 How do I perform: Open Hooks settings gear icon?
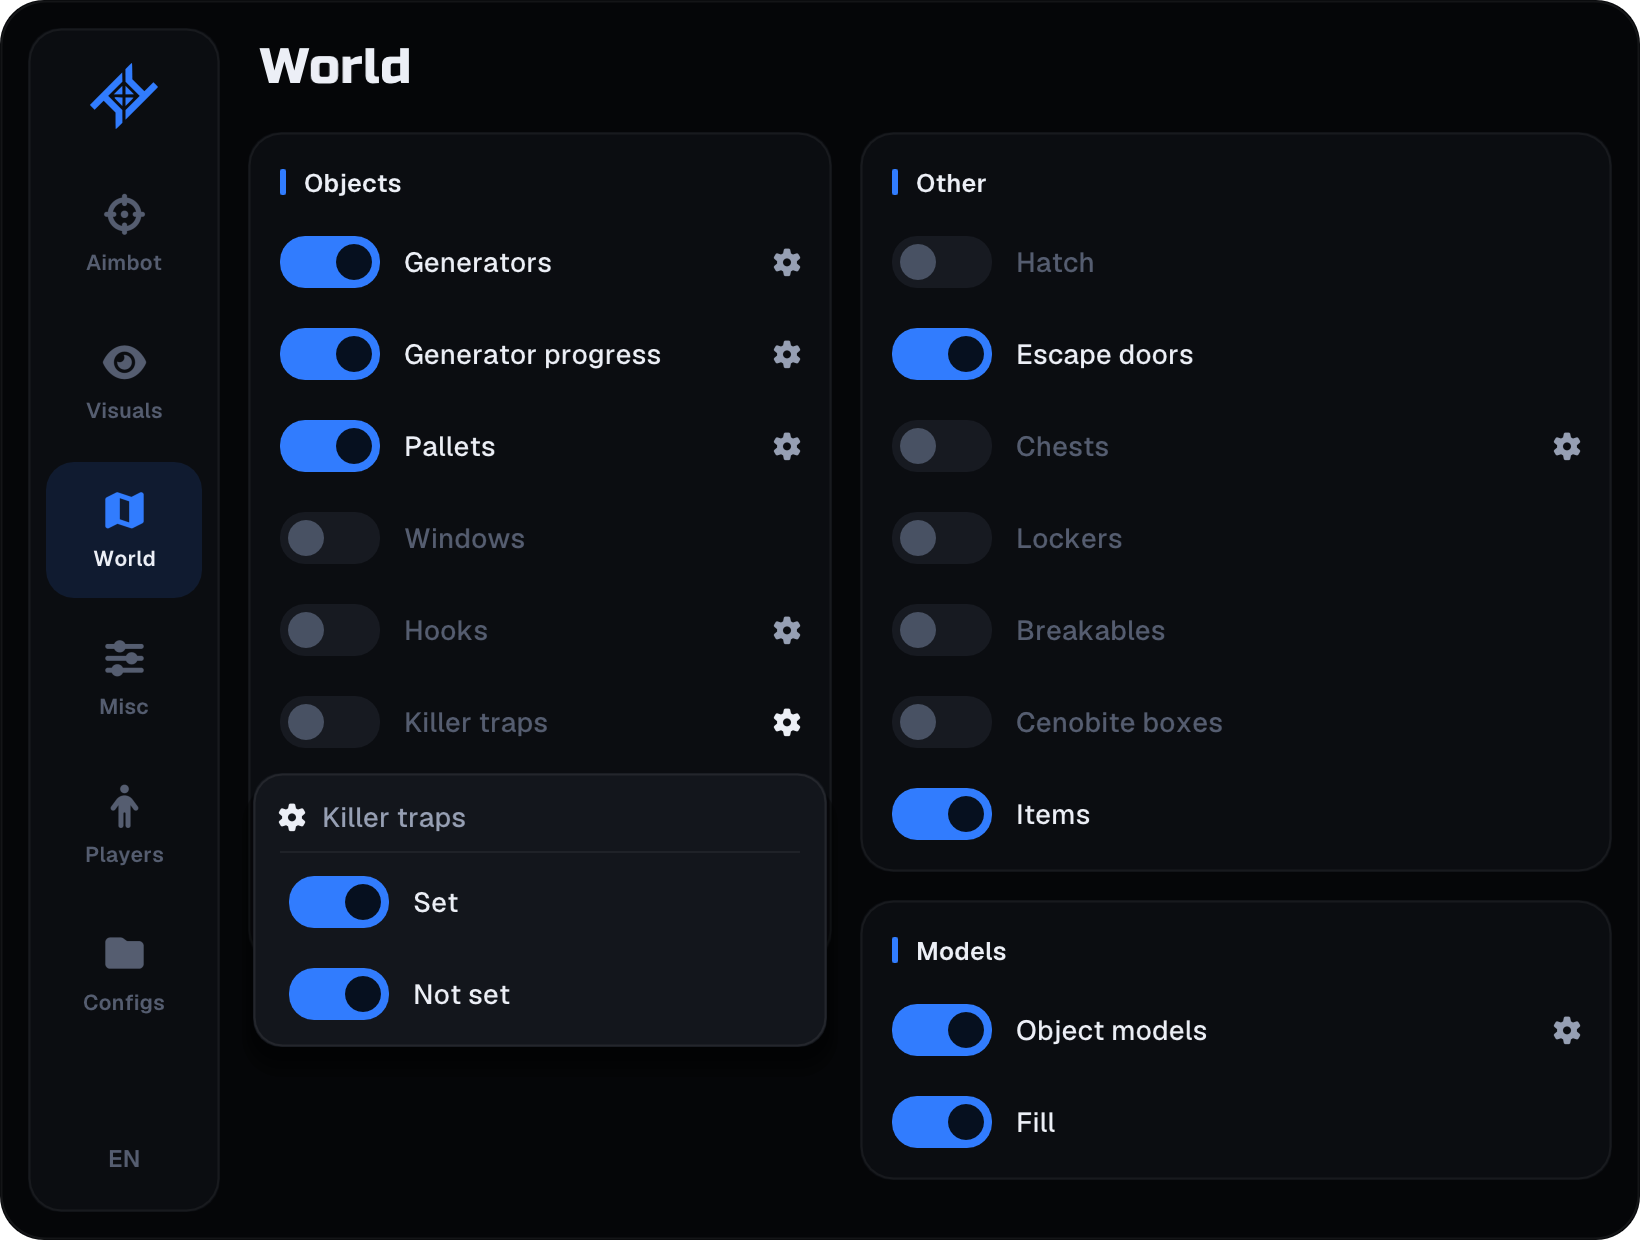click(787, 630)
